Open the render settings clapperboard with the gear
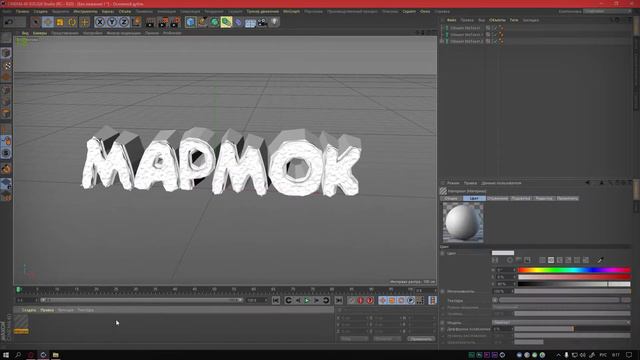Viewport: 640px width, 360px height. coord(176,22)
